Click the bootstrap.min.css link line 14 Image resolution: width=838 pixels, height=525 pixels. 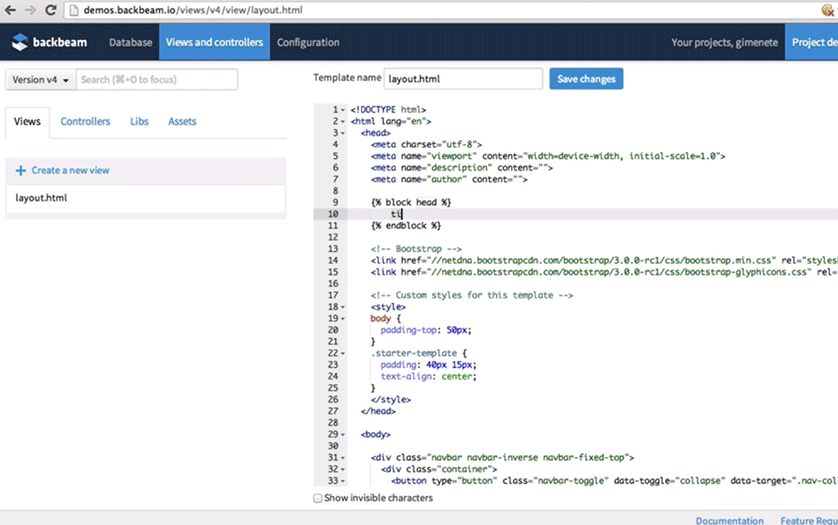click(x=604, y=260)
